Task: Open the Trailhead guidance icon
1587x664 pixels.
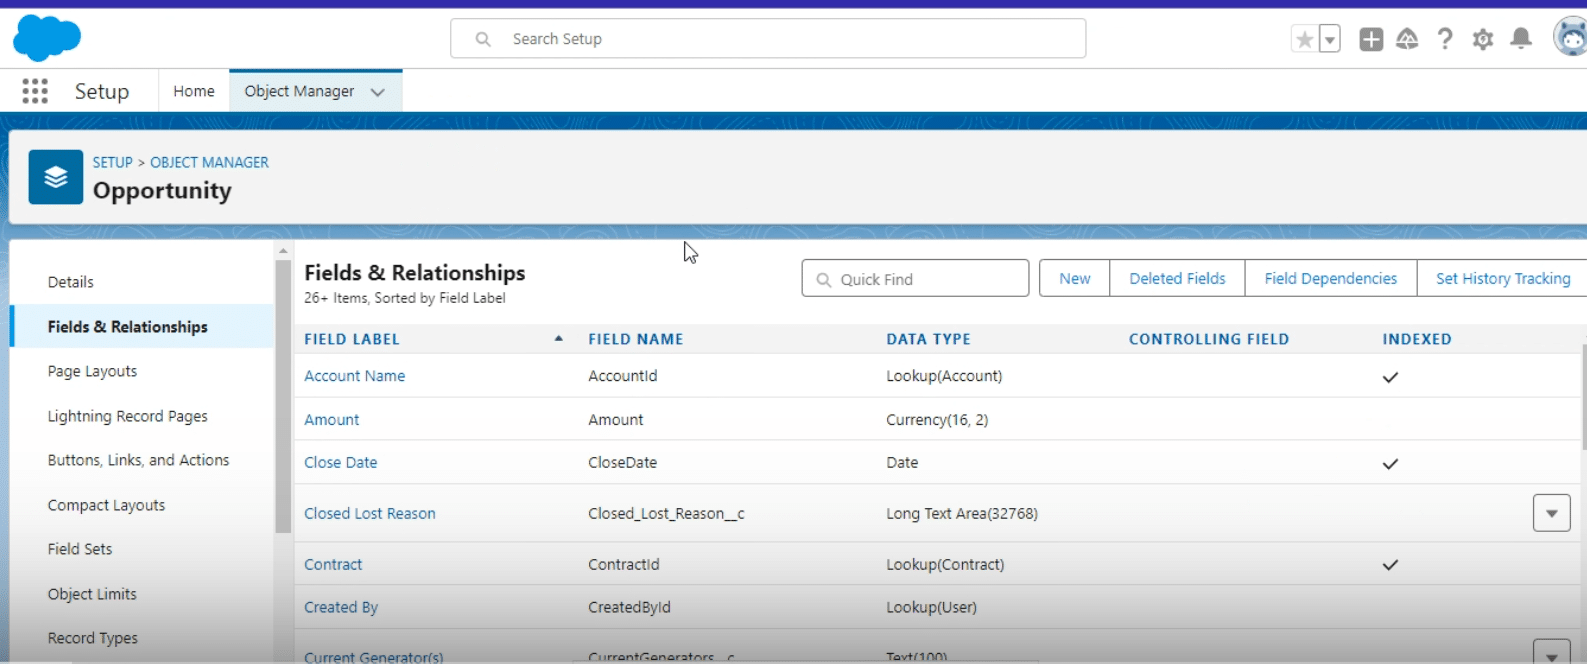Action: tap(1407, 39)
